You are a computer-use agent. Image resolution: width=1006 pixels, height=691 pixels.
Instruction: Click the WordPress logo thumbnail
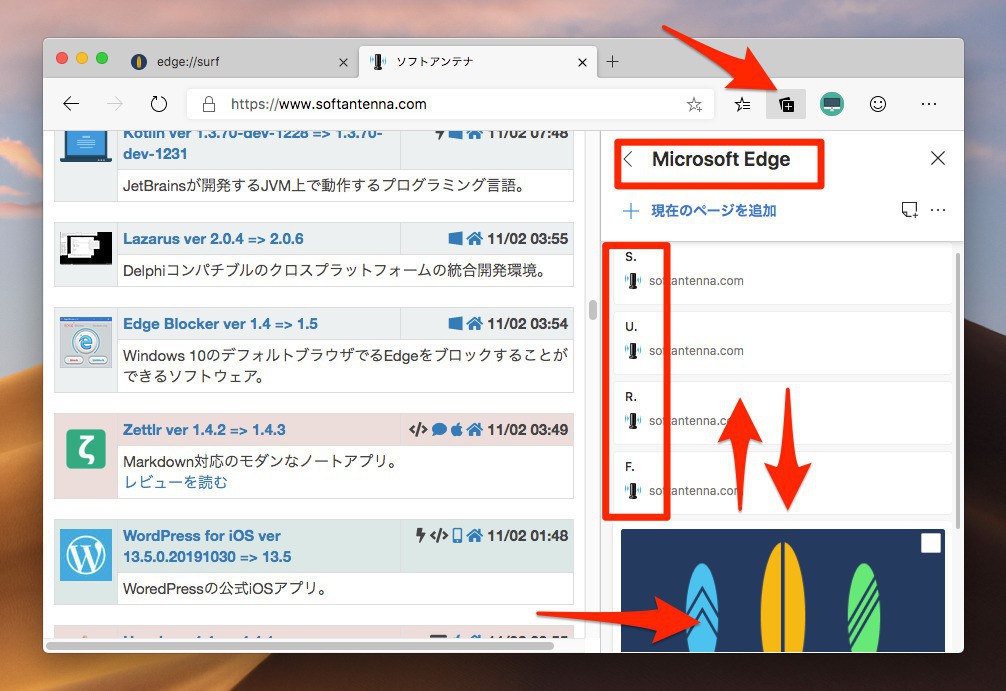coord(86,555)
